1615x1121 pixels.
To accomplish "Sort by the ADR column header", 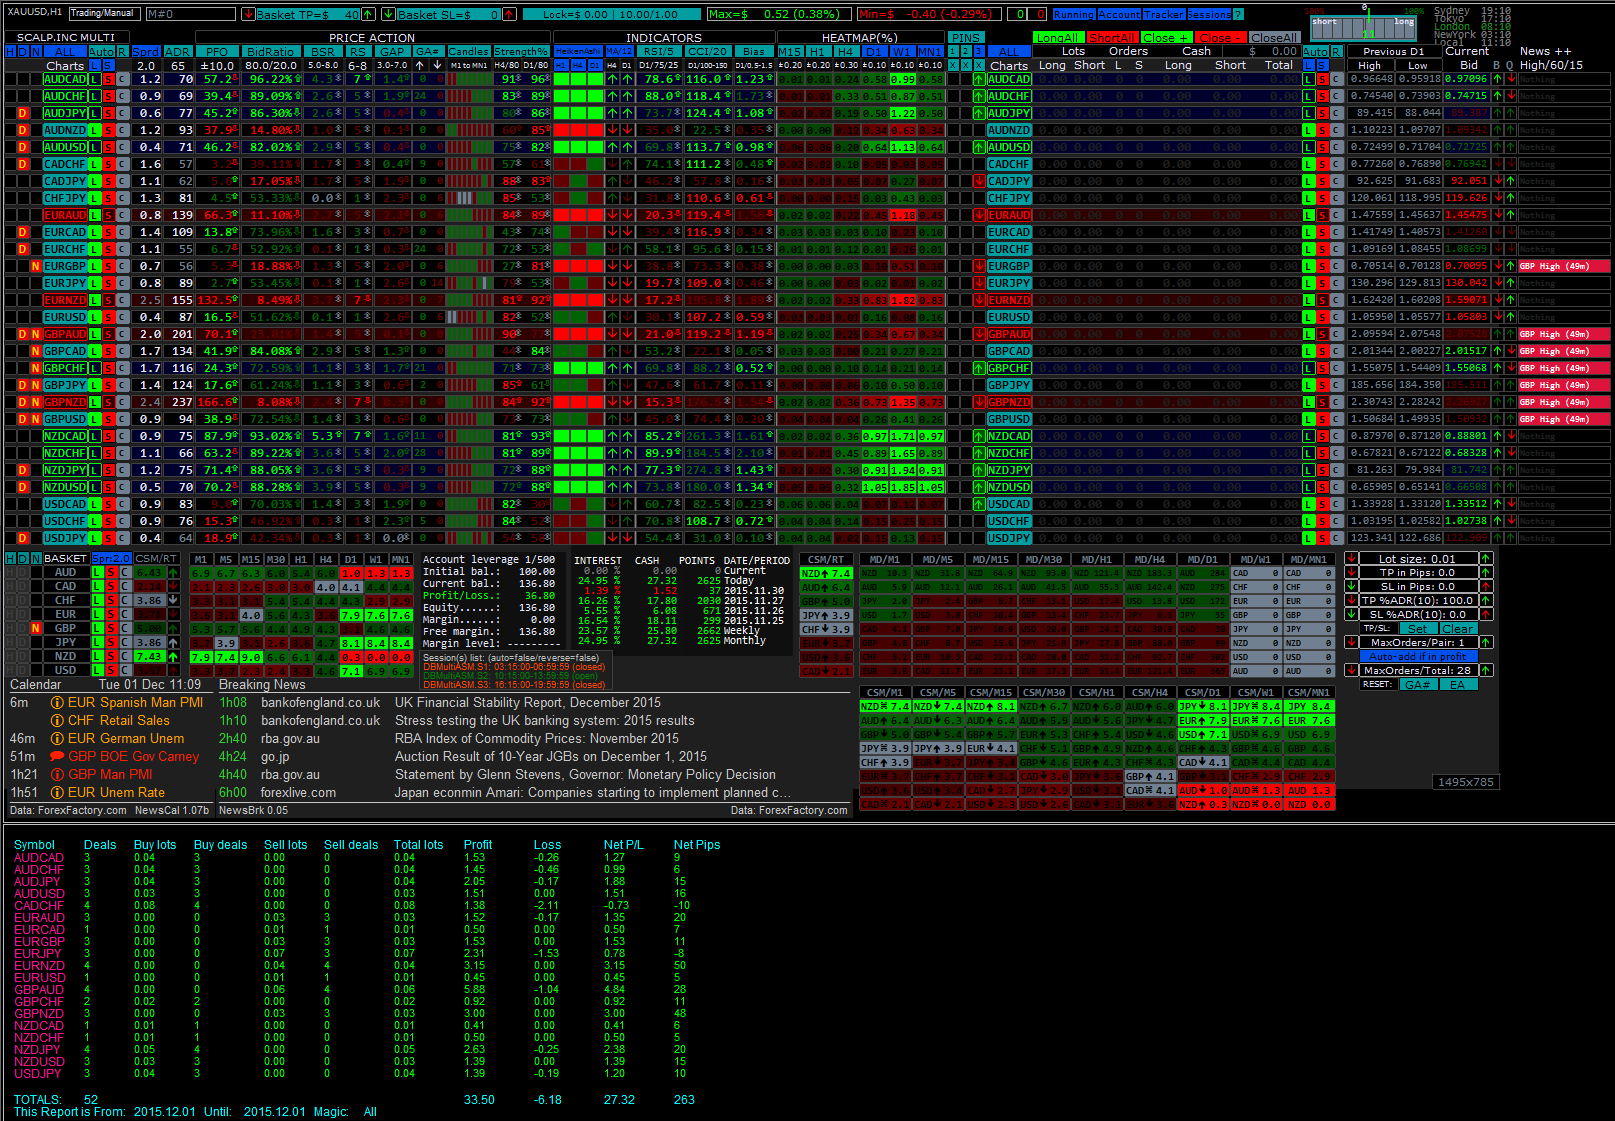I will pos(177,51).
